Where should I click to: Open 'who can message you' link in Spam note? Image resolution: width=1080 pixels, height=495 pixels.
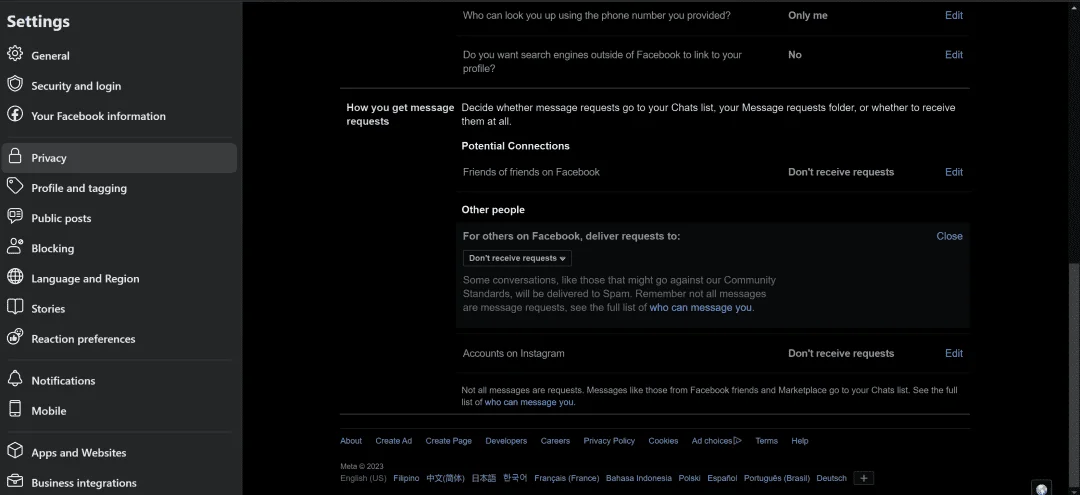(x=700, y=308)
